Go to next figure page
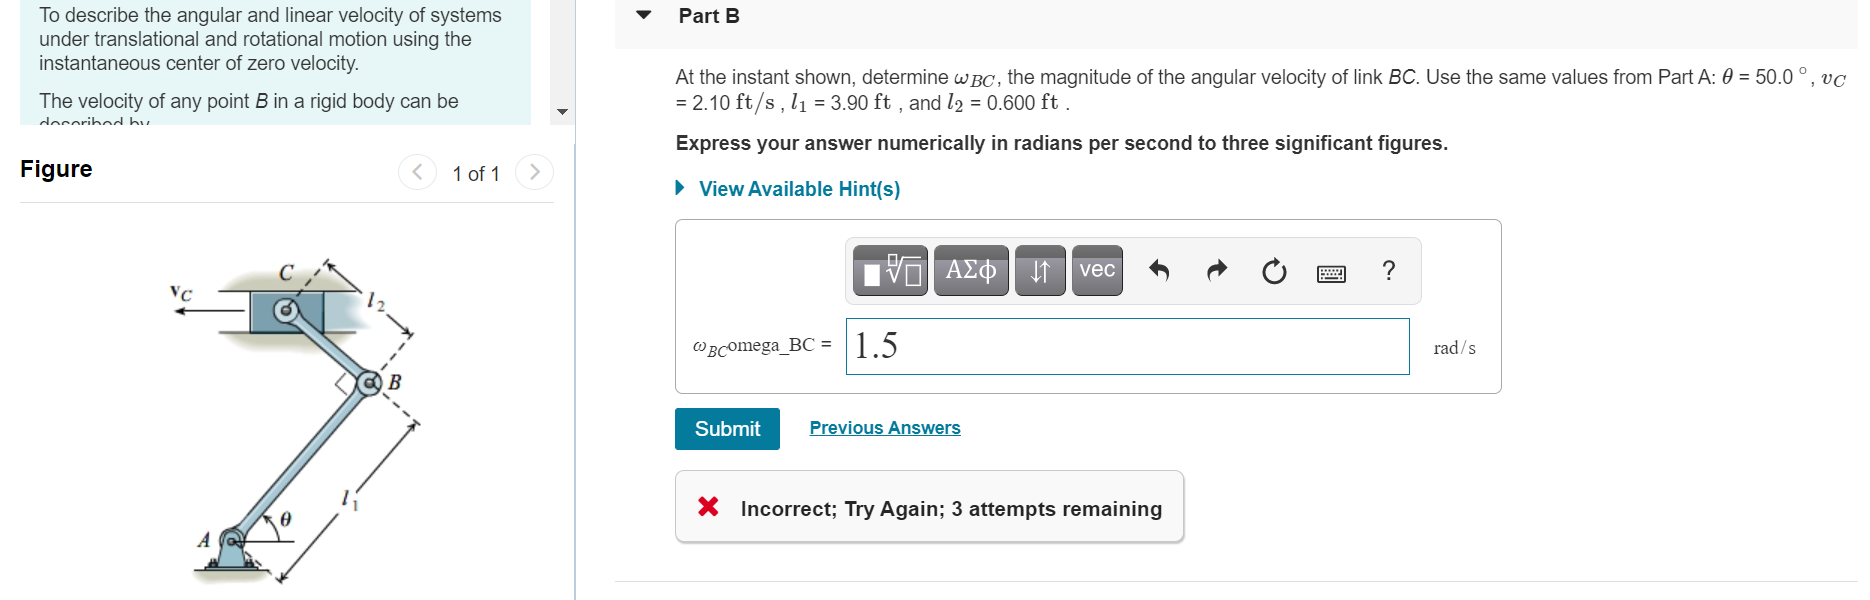 [x=535, y=171]
